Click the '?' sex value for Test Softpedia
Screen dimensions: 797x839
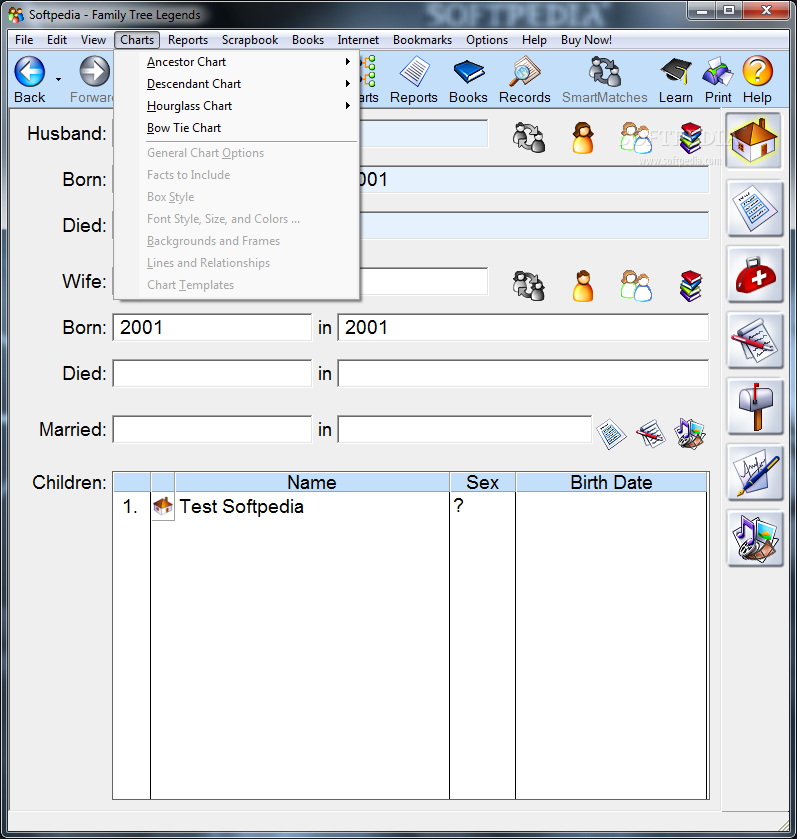coord(458,506)
